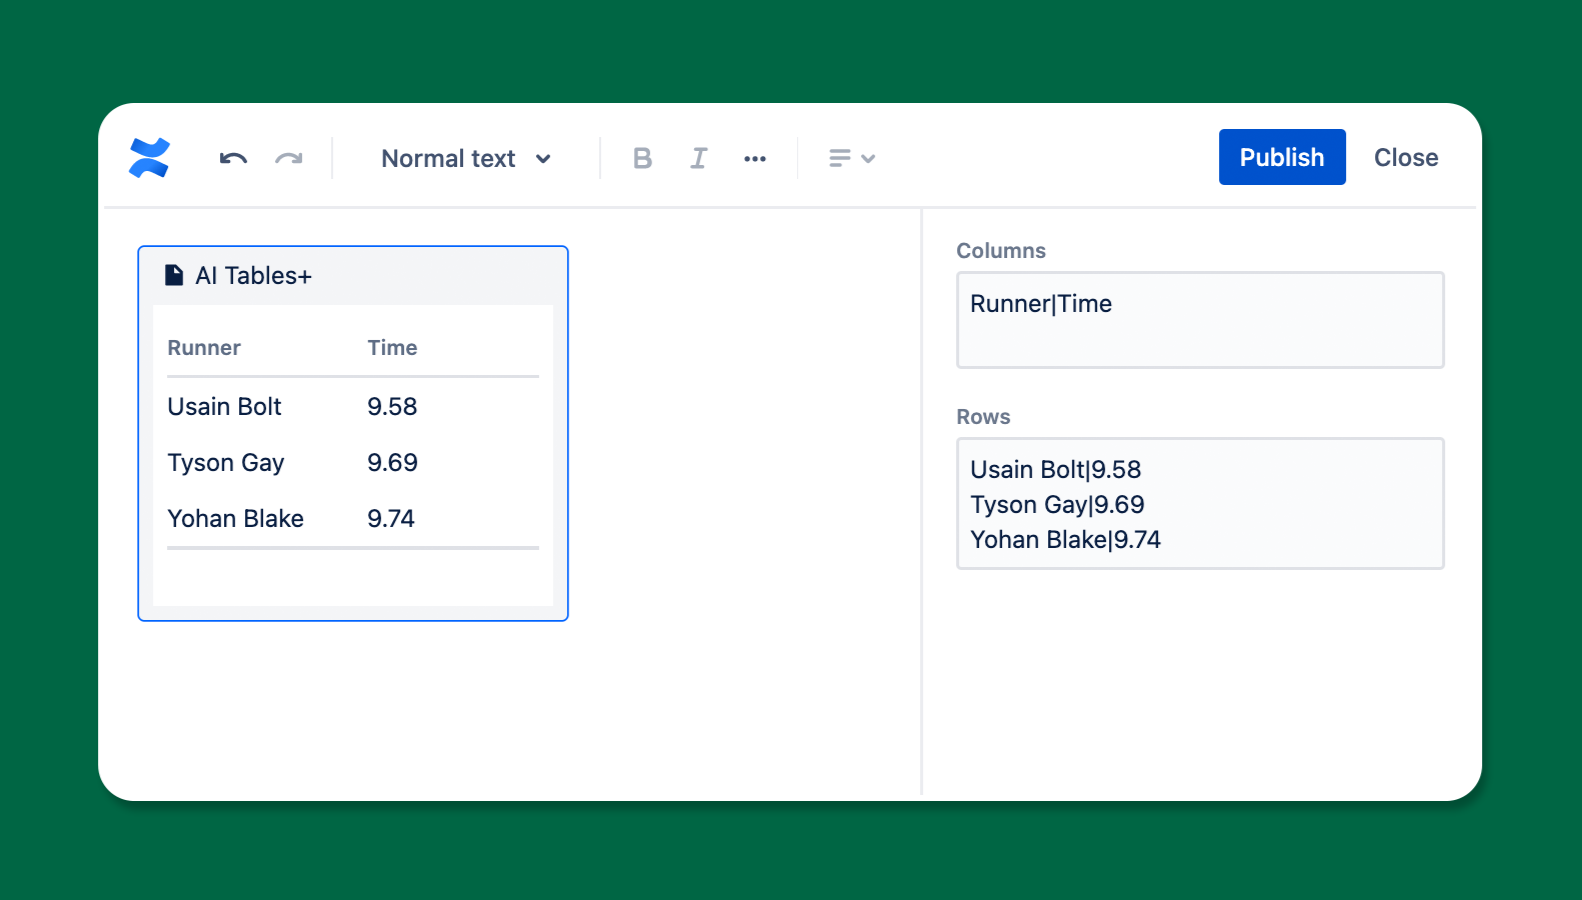Open the Normal text style dropdown
The height and width of the screenshot is (900, 1582).
pos(466,158)
